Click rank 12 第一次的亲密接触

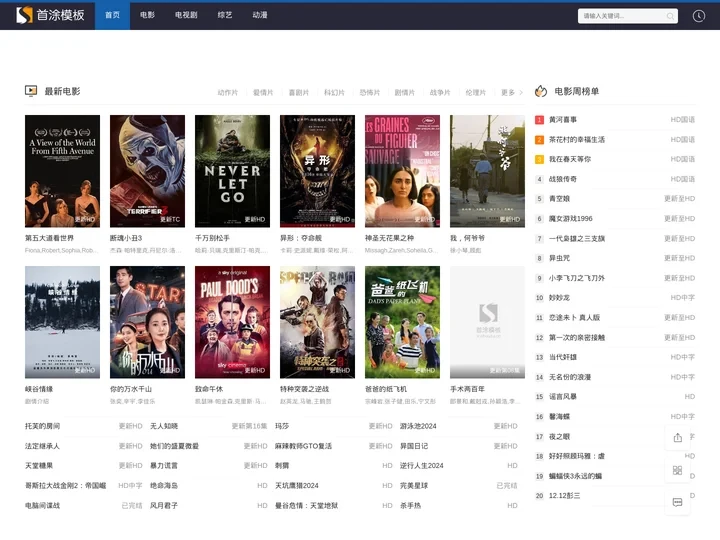click(x=577, y=338)
